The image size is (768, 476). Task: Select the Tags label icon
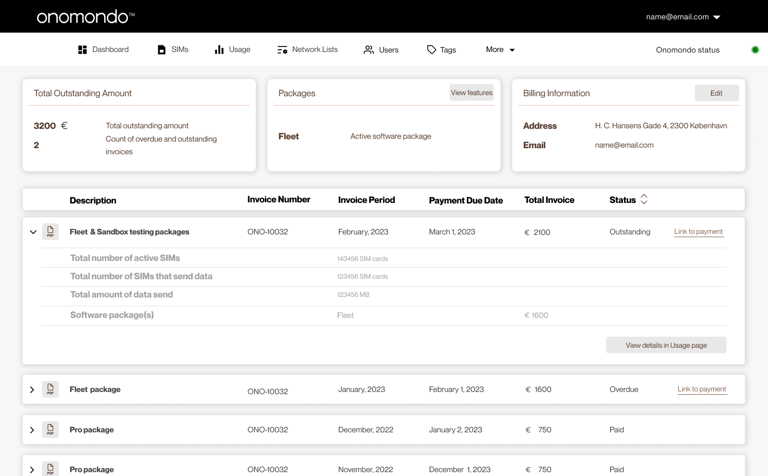431,49
